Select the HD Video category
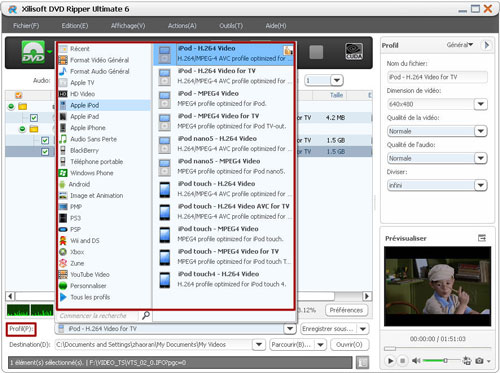This screenshot has height=373, width=500. (x=82, y=94)
